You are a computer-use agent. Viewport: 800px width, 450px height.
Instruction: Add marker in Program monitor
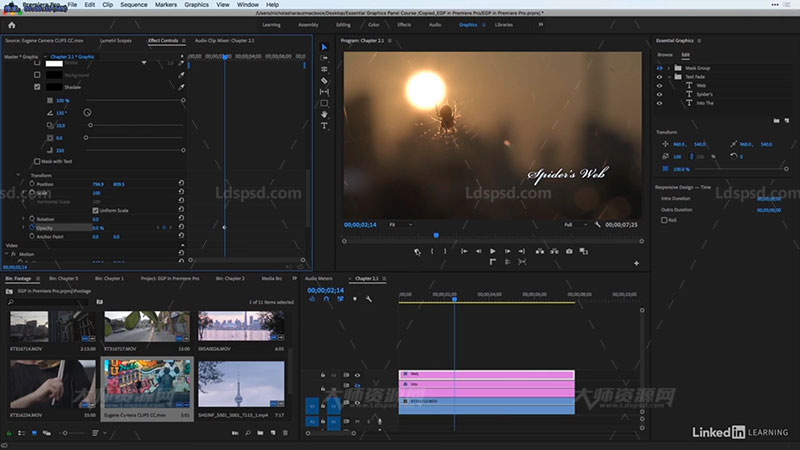click(x=417, y=252)
